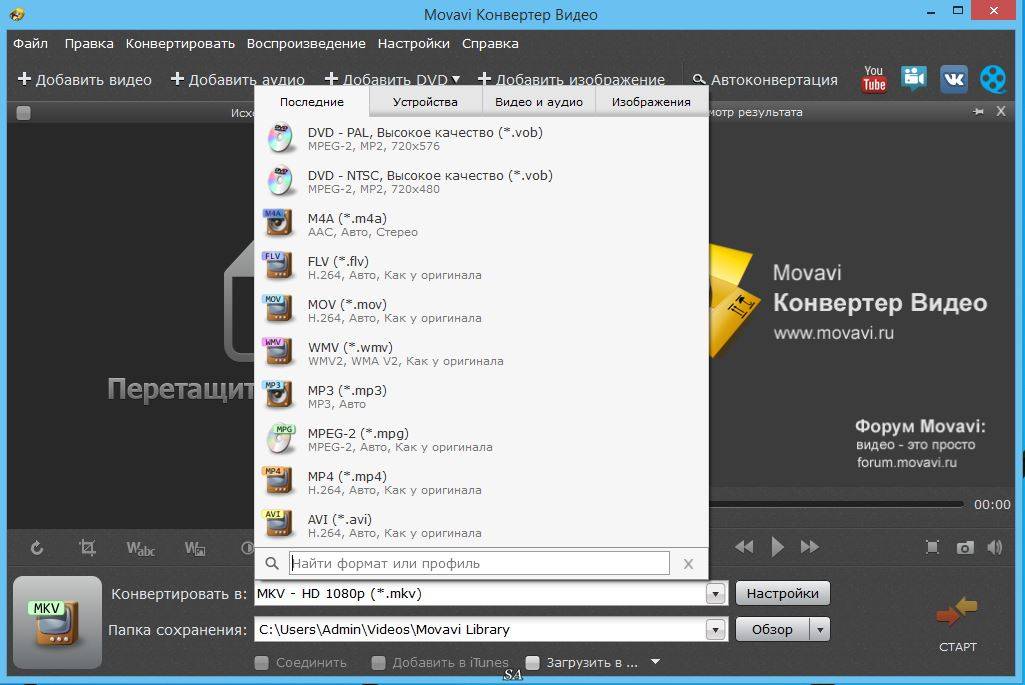The width and height of the screenshot is (1025, 685).
Task: Open the Справка menu
Action: click(x=490, y=43)
